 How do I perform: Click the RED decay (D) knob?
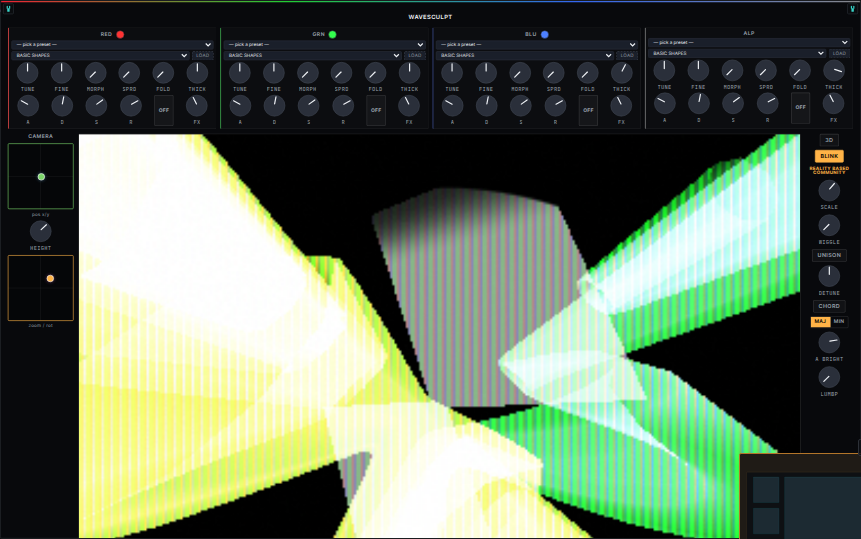tap(62, 106)
